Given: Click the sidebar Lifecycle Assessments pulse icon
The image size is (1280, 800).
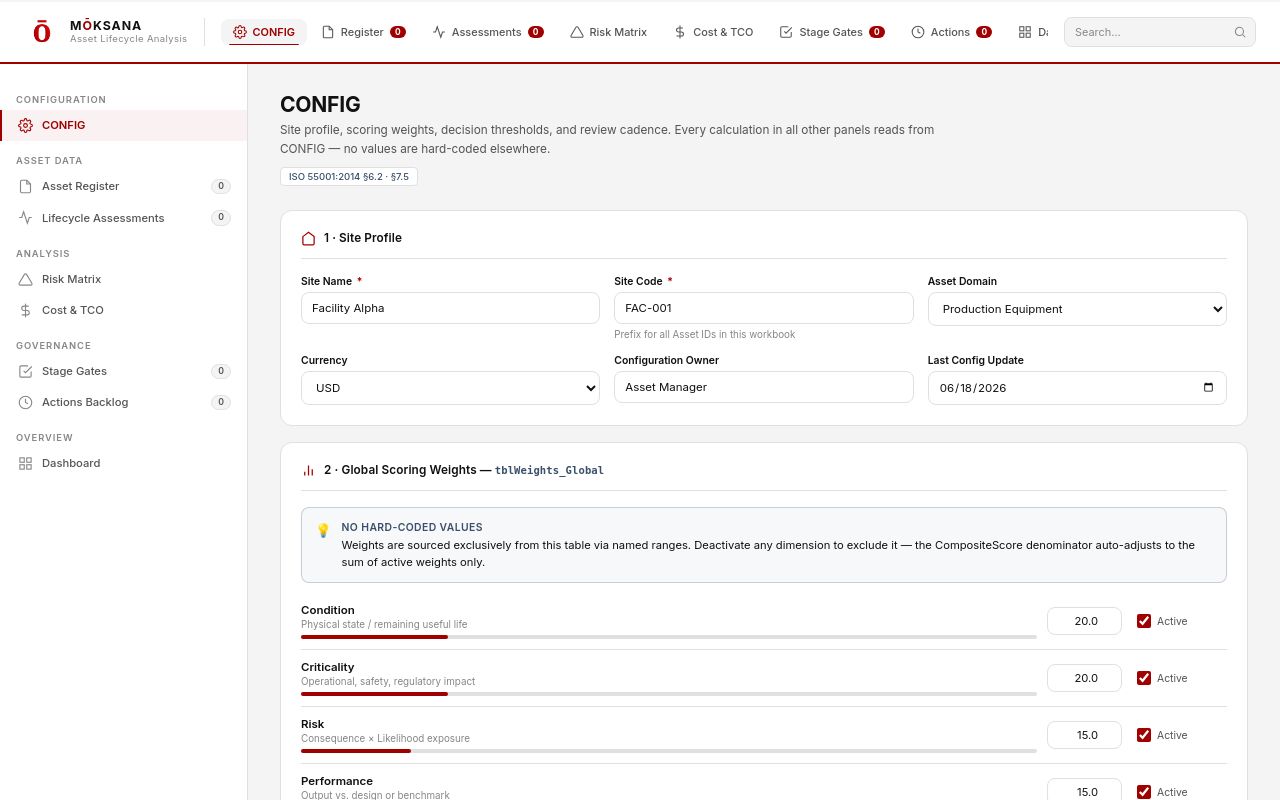Looking at the screenshot, I should click(26, 218).
